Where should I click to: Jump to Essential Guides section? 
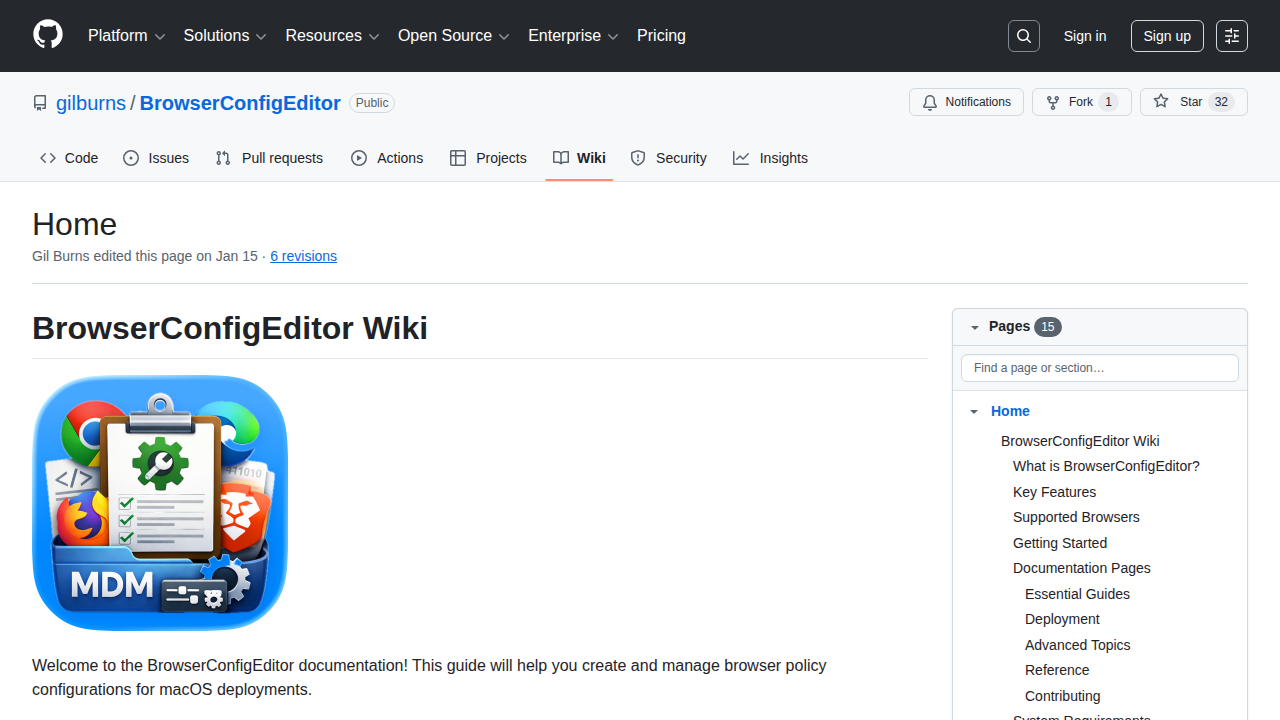pos(1077,594)
